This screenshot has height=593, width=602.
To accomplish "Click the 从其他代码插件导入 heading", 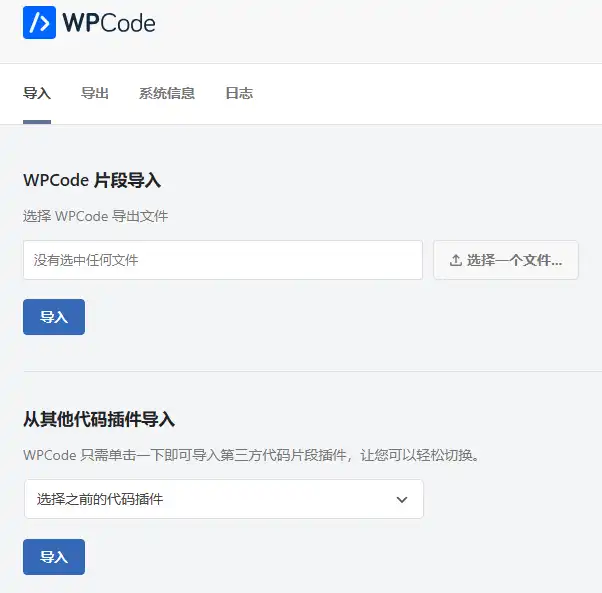I will click(x=99, y=419).
